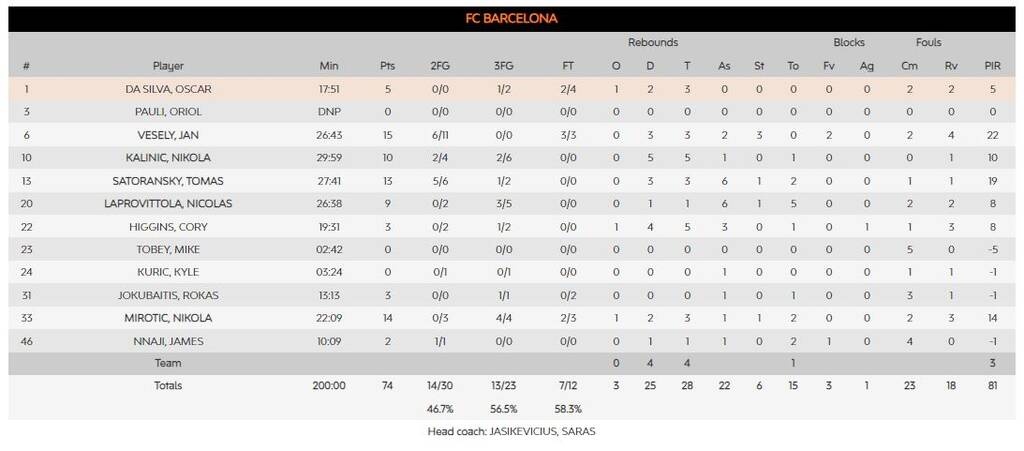This screenshot has height=451, width=1024.
Task: Select PAULI, ORIOL player row name
Action: 168,112
